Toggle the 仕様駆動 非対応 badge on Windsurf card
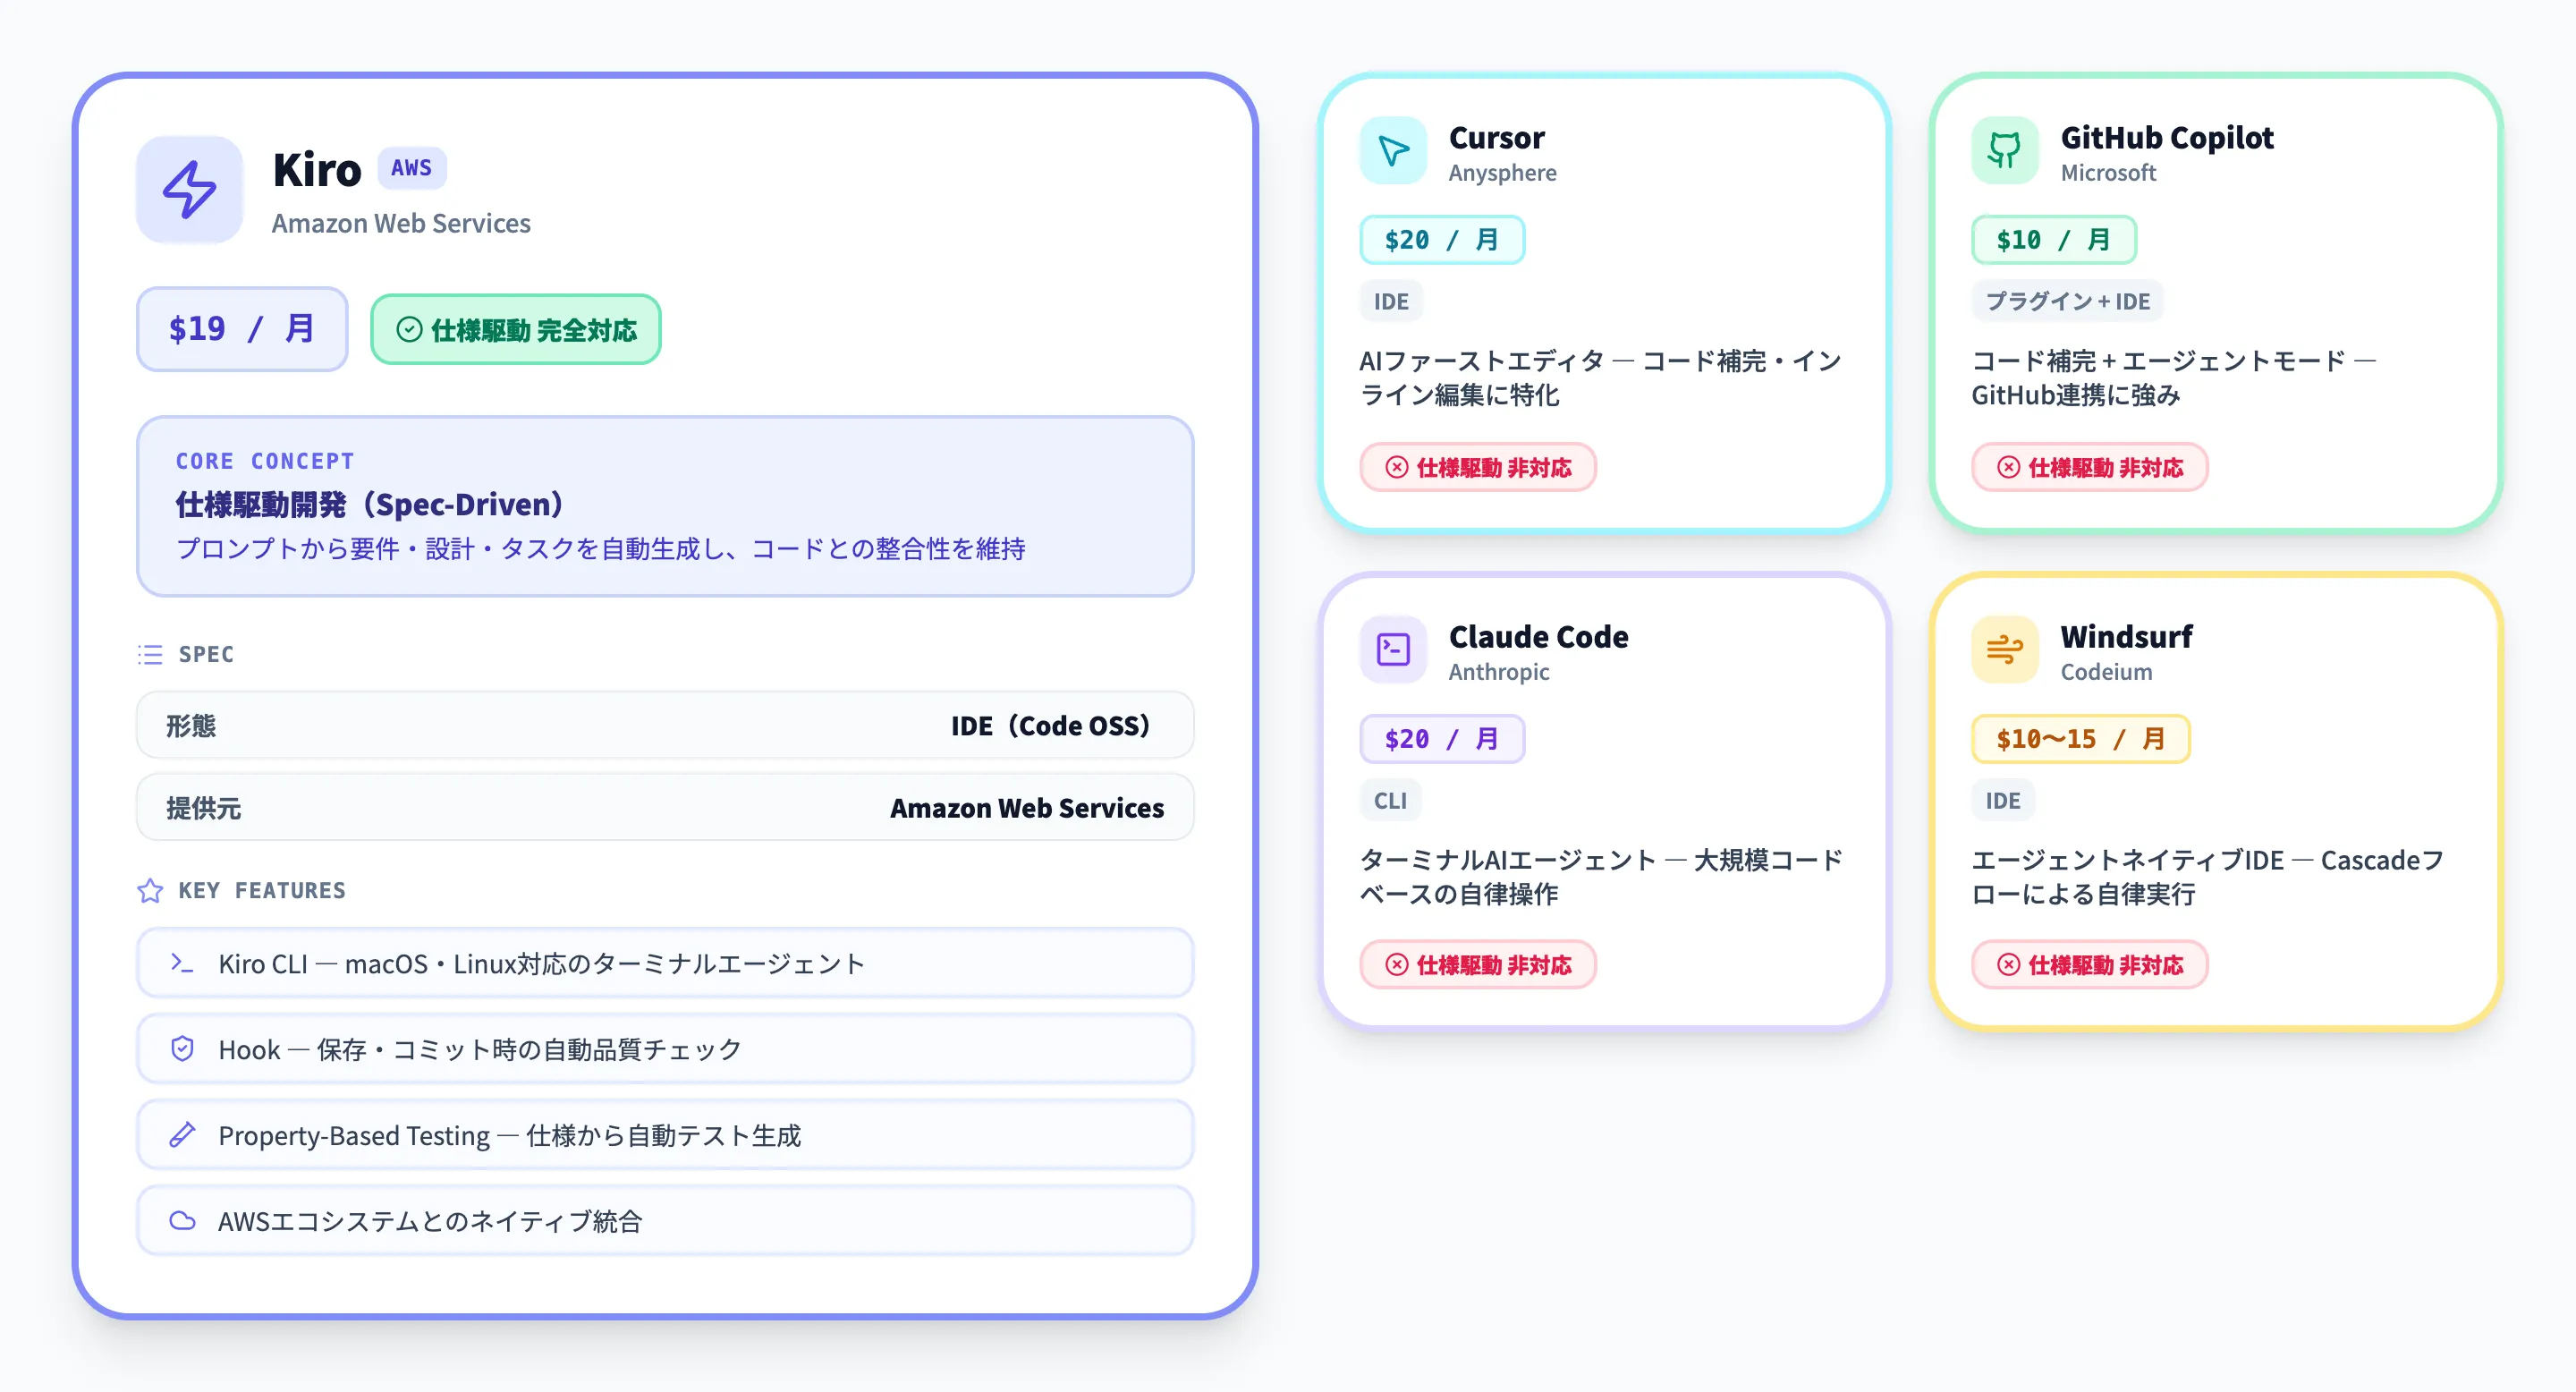 (x=2090, y=964)
